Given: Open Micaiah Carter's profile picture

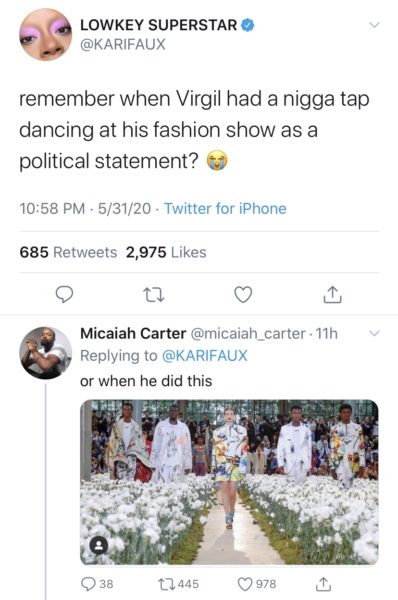Looking at the screenshot, I should 45,353.
